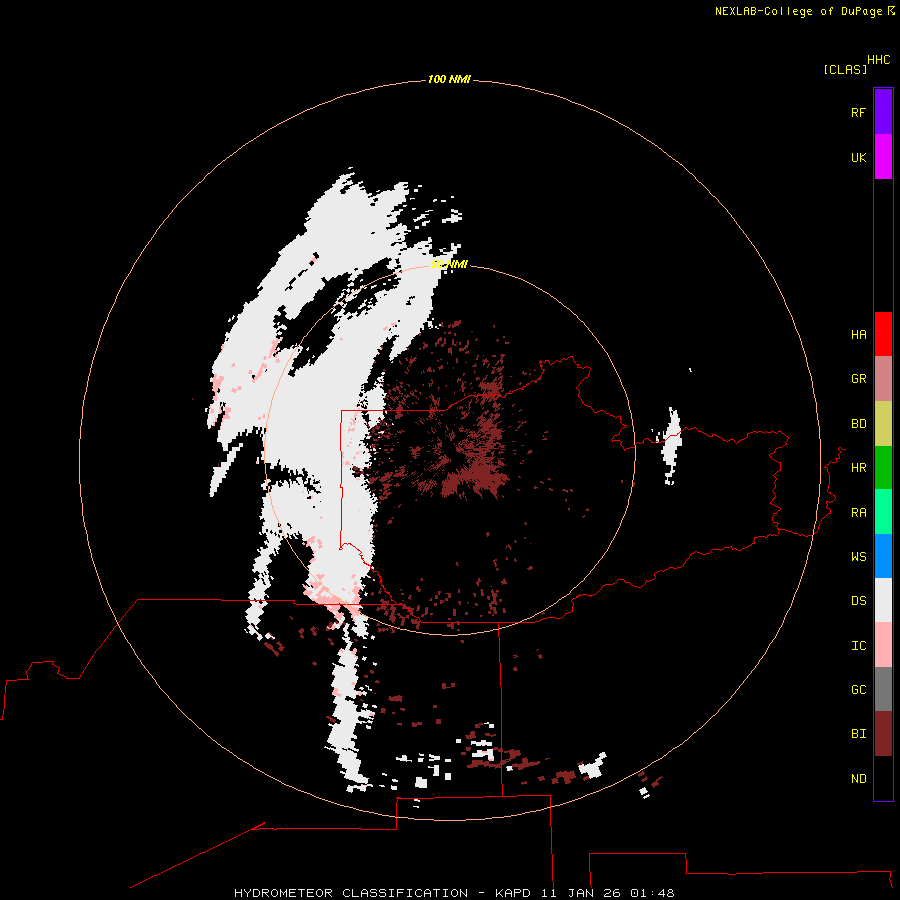Select the GR dusty pink swatch
The height and width of the screenshot is (900, 900).
tap(883, 379)
